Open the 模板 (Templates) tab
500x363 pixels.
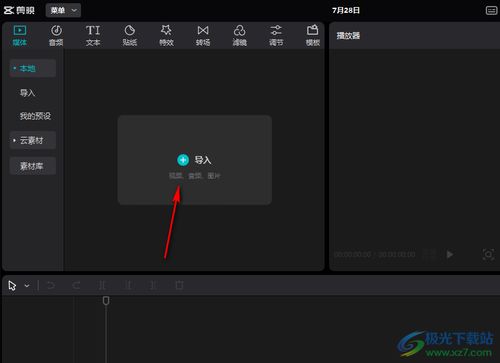(313, 35)
